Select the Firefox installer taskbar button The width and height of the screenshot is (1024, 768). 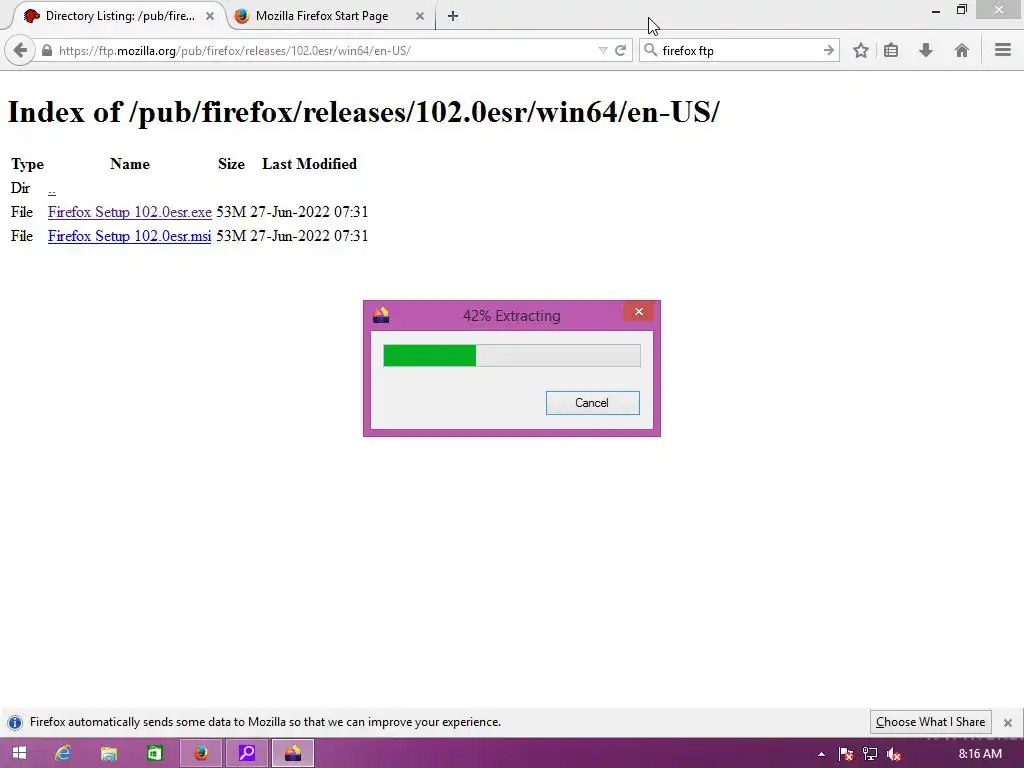(293, 753)
